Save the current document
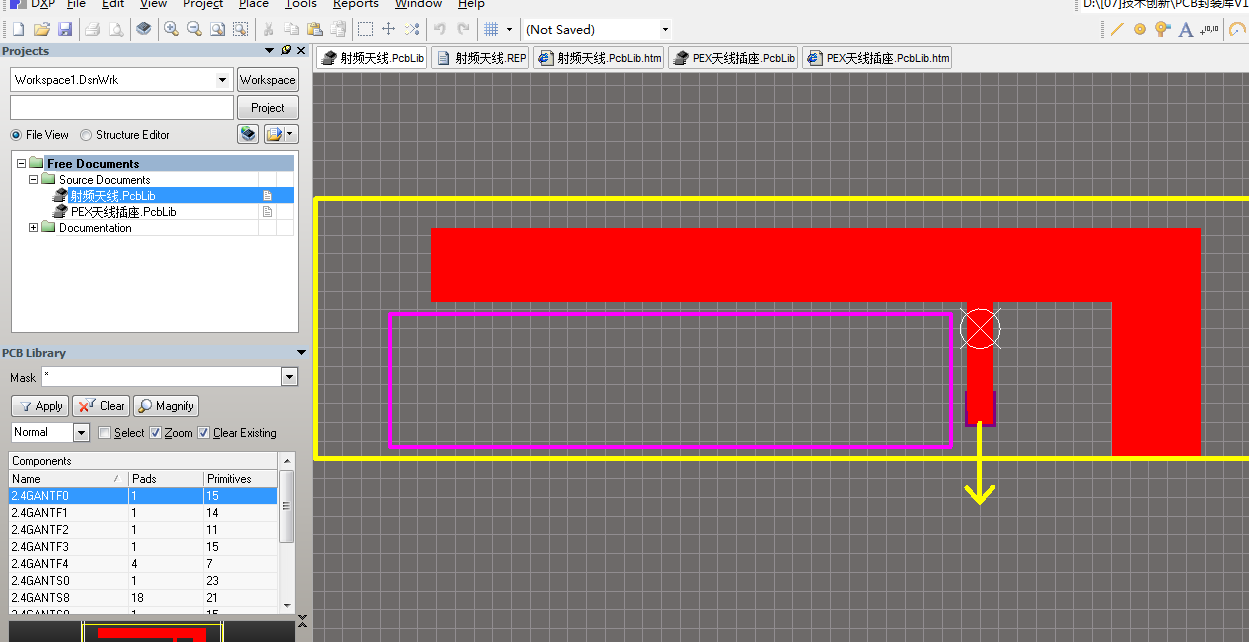1249x642 pixels. pos(64,29)
